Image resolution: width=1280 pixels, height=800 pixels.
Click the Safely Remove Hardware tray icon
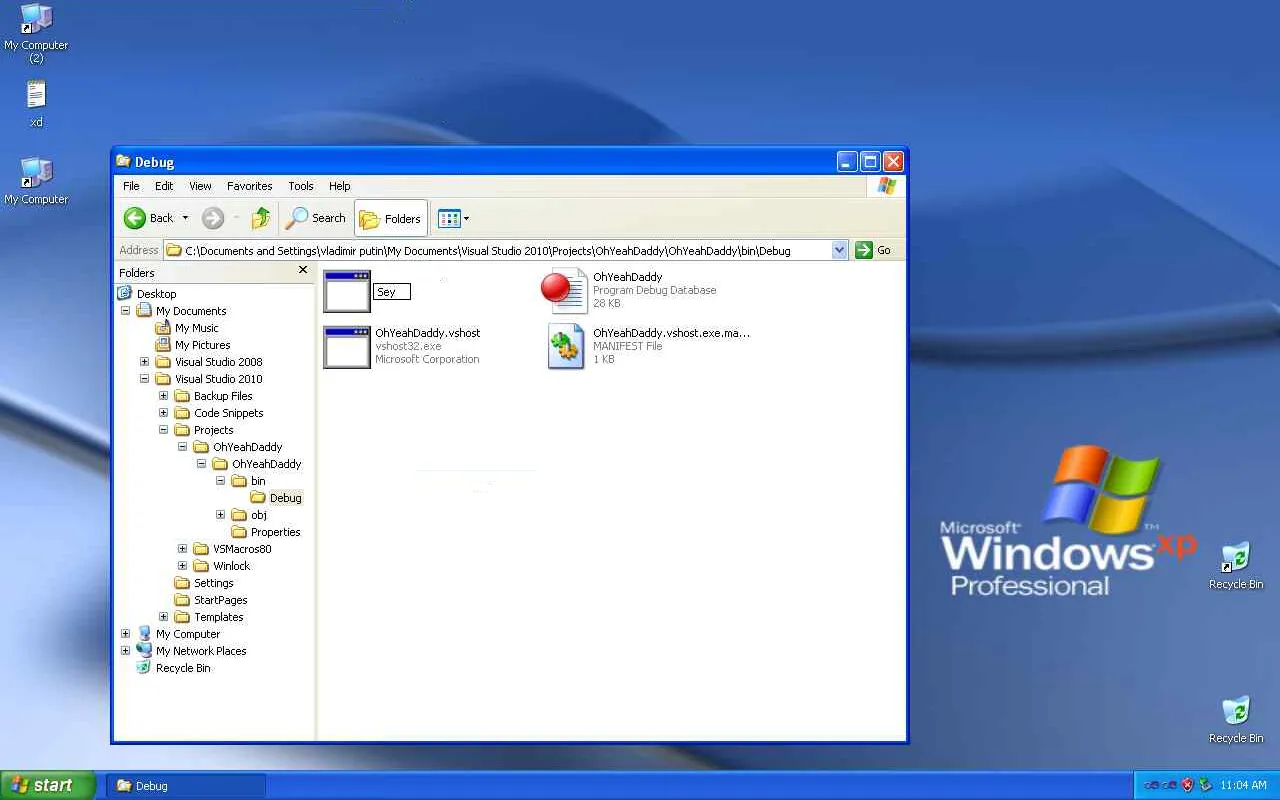[1205, 785]
